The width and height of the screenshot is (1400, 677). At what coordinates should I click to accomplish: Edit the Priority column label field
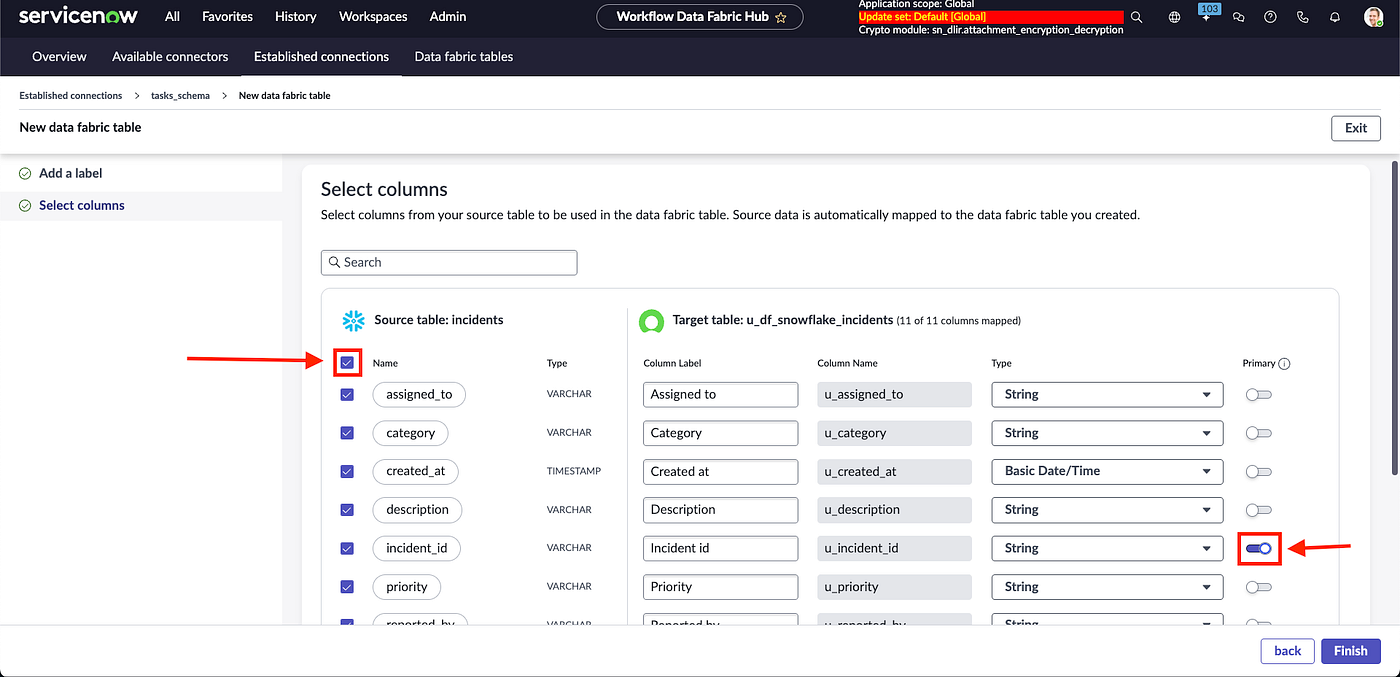(720, 587)
